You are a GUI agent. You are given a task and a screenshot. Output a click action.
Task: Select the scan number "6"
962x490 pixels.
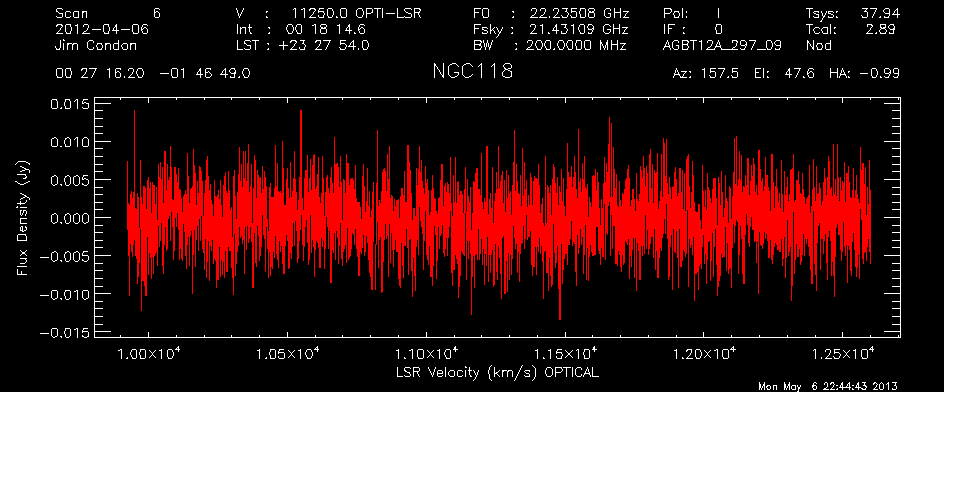157,13
